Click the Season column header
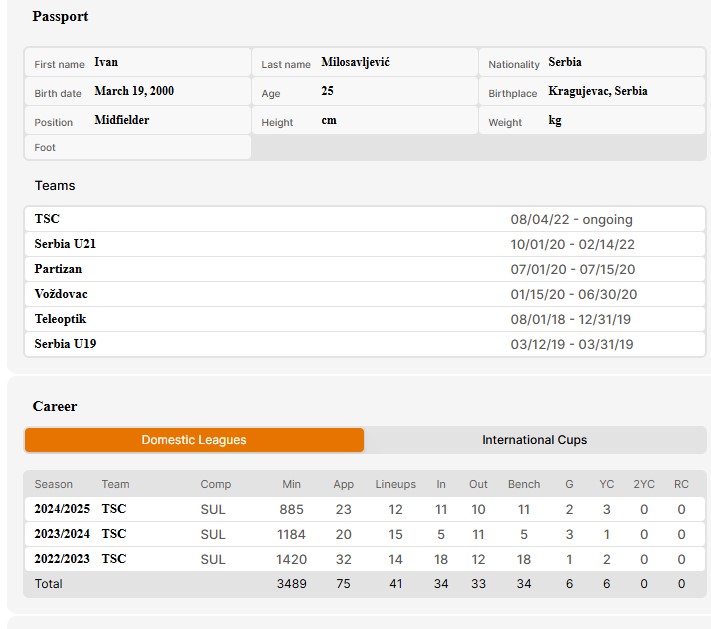 click(54, 484)
